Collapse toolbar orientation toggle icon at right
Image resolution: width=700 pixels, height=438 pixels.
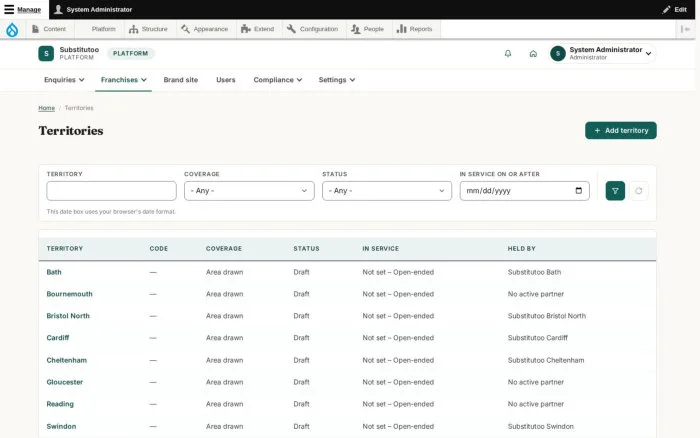(685, 29)
